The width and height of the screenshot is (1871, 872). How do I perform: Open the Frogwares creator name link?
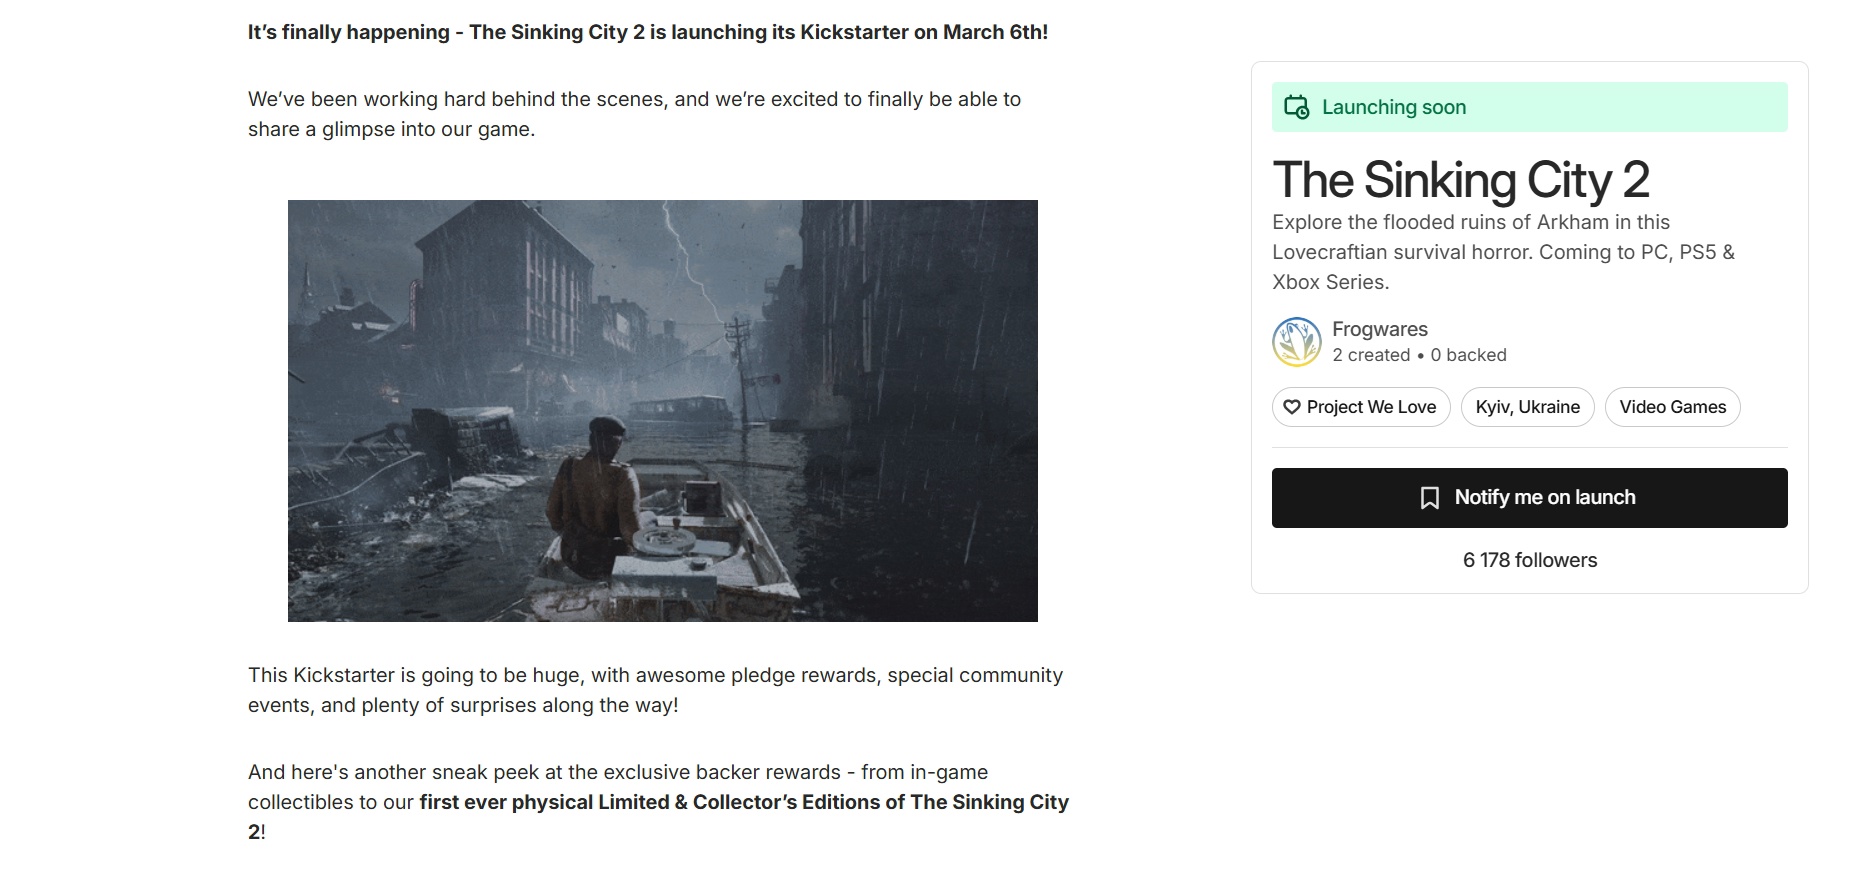(x=1379, y=329)
